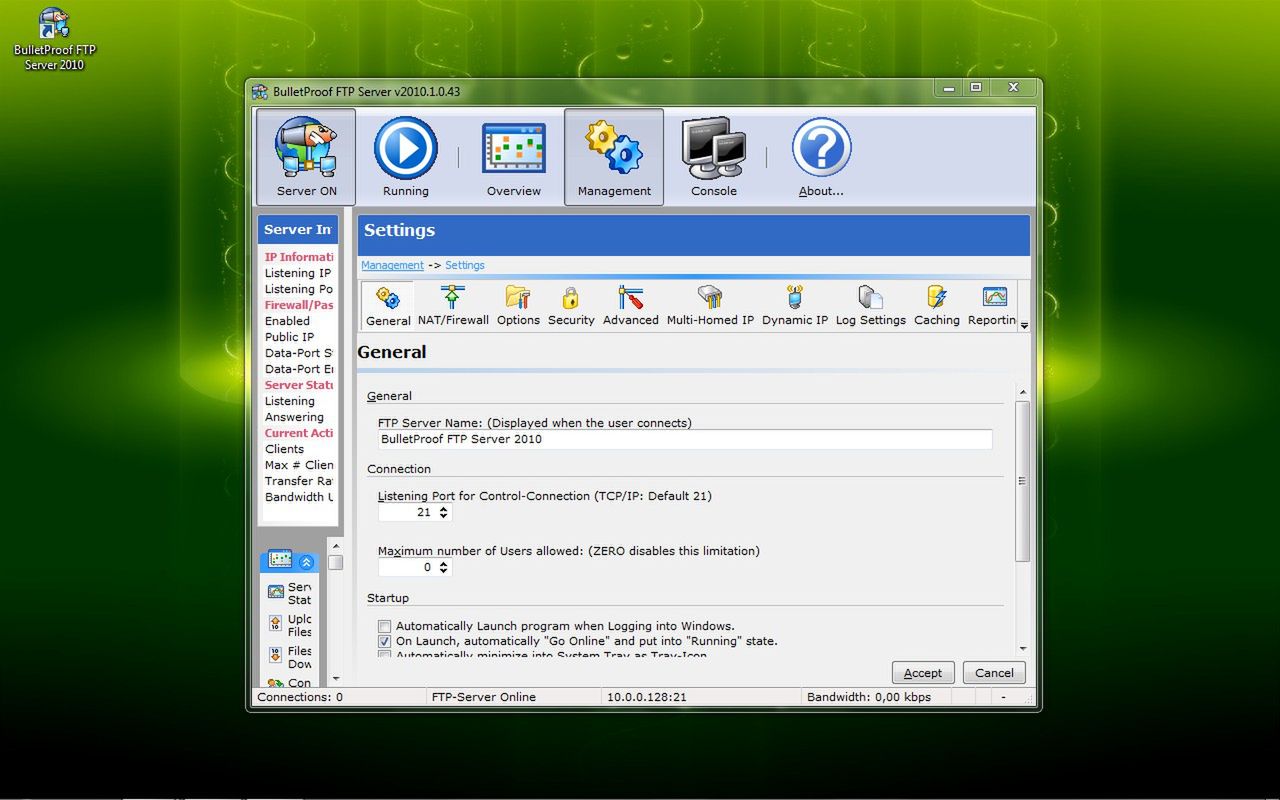The width and height of the screenshot is (1280, 800).
Task: Click the Connections: 0 status bar entry
Action: [x=300, y=697]
